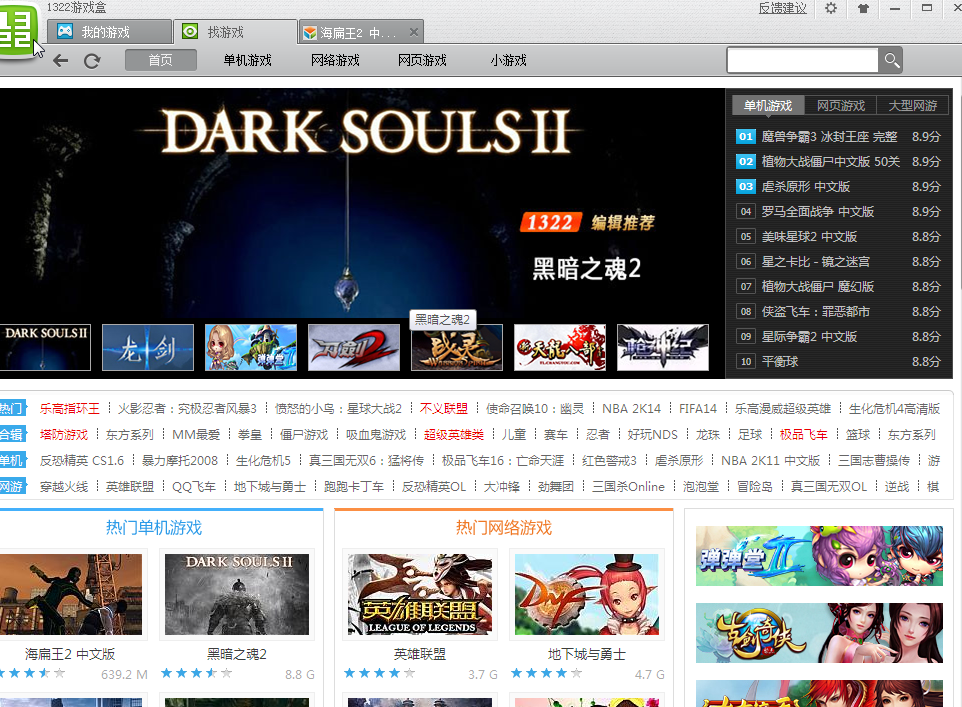Open ranking entry 植物大战僵尸中文版 50关
This screenshot has height=707, width=962.
pos(838,161)
